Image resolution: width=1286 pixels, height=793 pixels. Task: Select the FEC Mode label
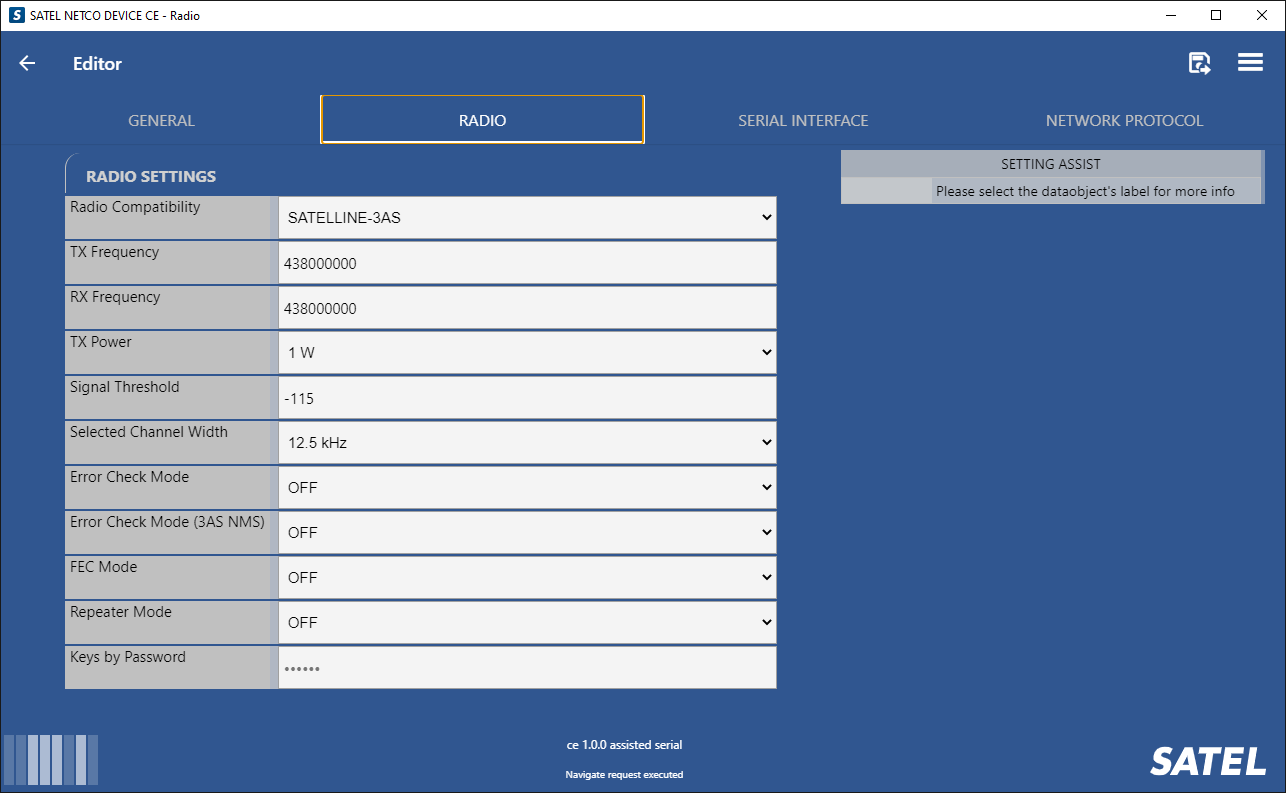(x=103, y=567)
